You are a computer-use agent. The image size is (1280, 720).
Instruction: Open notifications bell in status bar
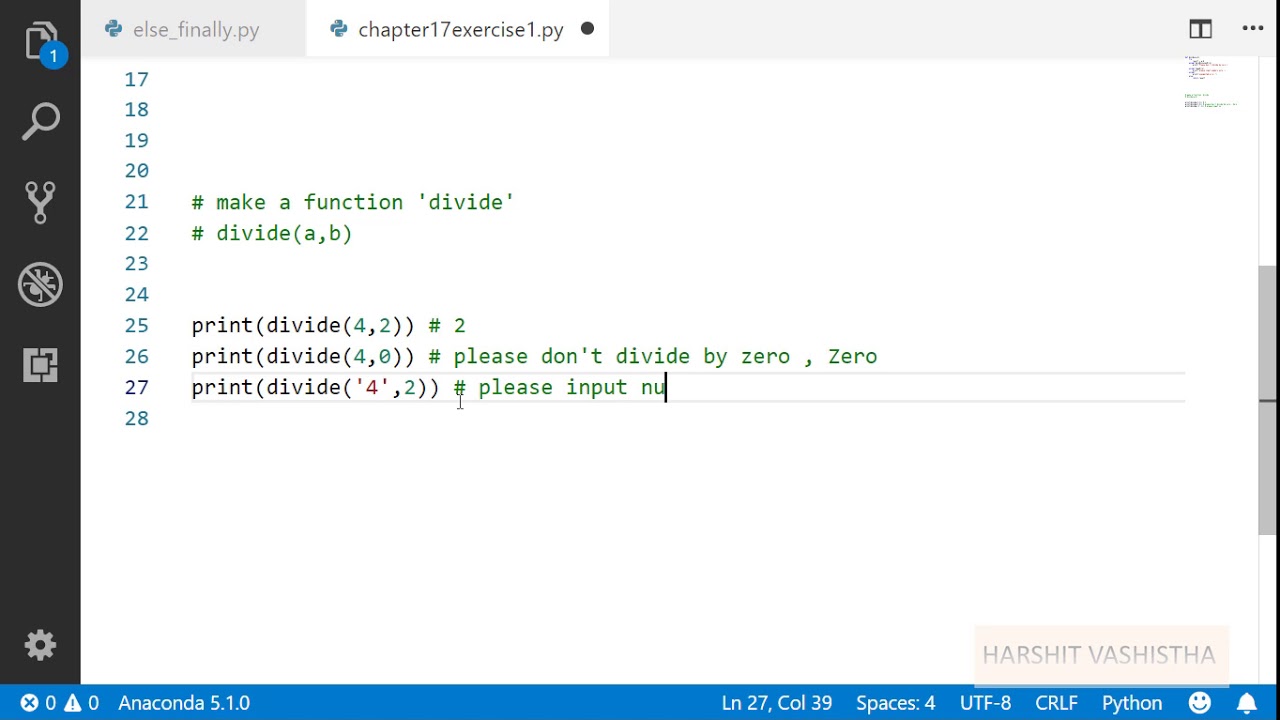[1246, 703]
